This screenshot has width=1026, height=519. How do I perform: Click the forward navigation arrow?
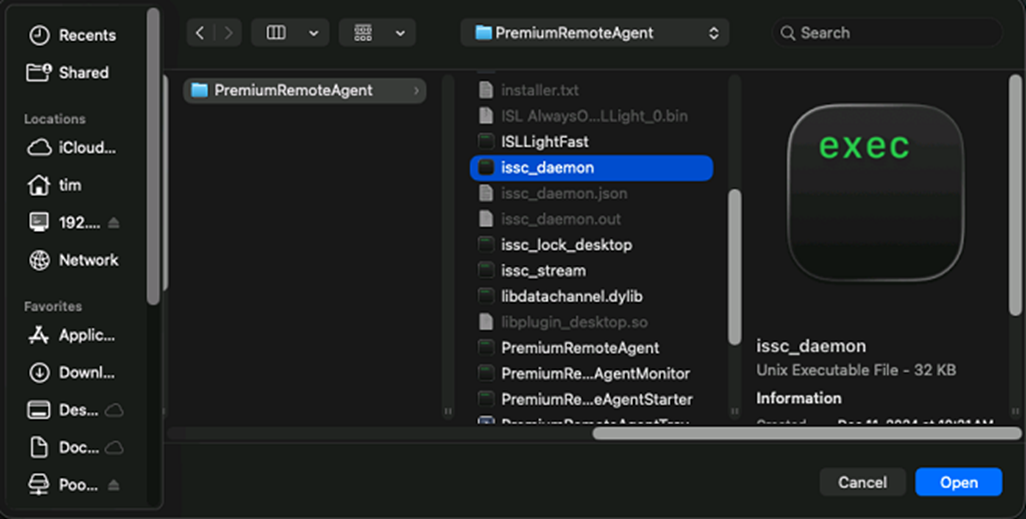(227, 33)
